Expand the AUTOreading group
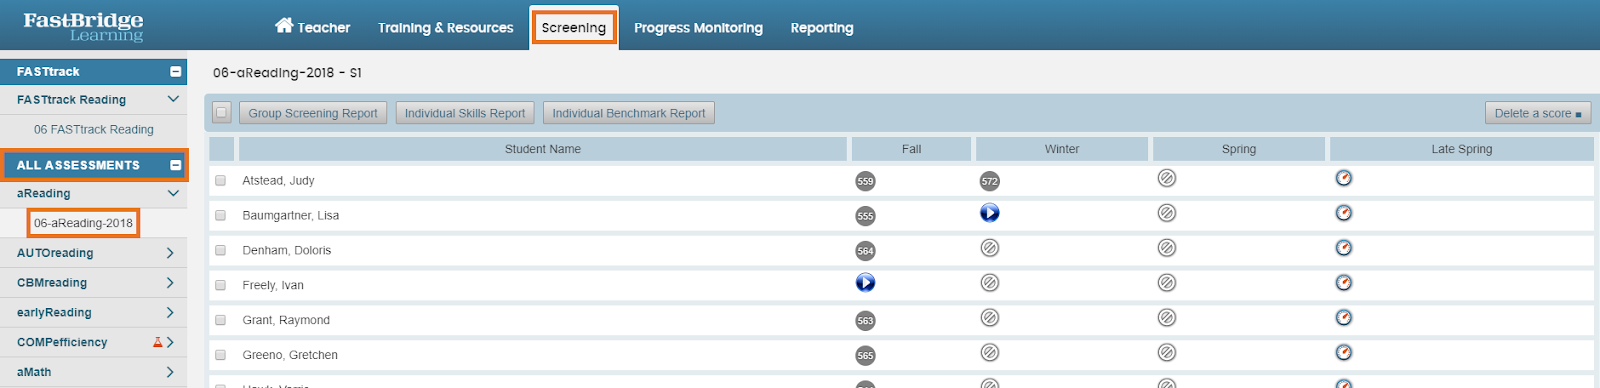This screenshot has width=1600, height=388. click(x=170, y=253)
